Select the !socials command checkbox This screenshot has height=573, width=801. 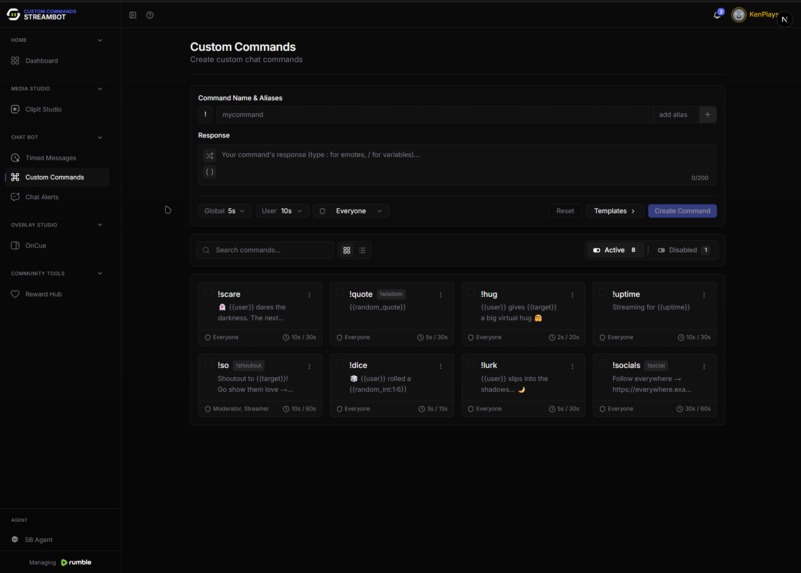pyautogui.click(x=603, y=364)
